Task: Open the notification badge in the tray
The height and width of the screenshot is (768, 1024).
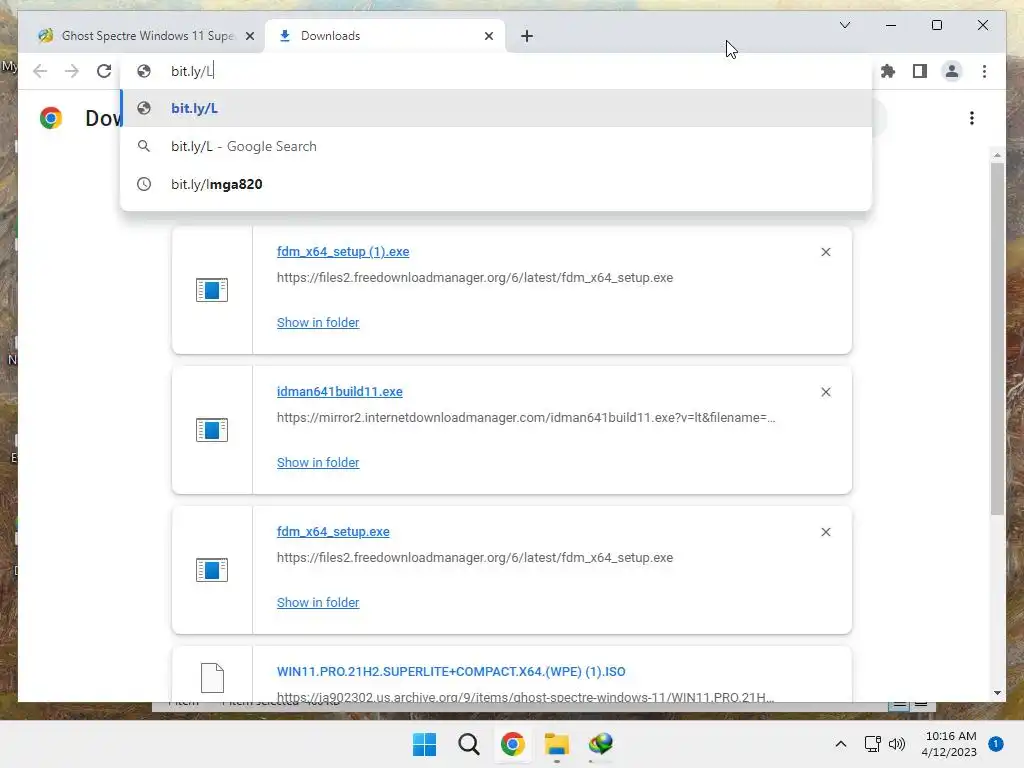Action: point(995,744)
